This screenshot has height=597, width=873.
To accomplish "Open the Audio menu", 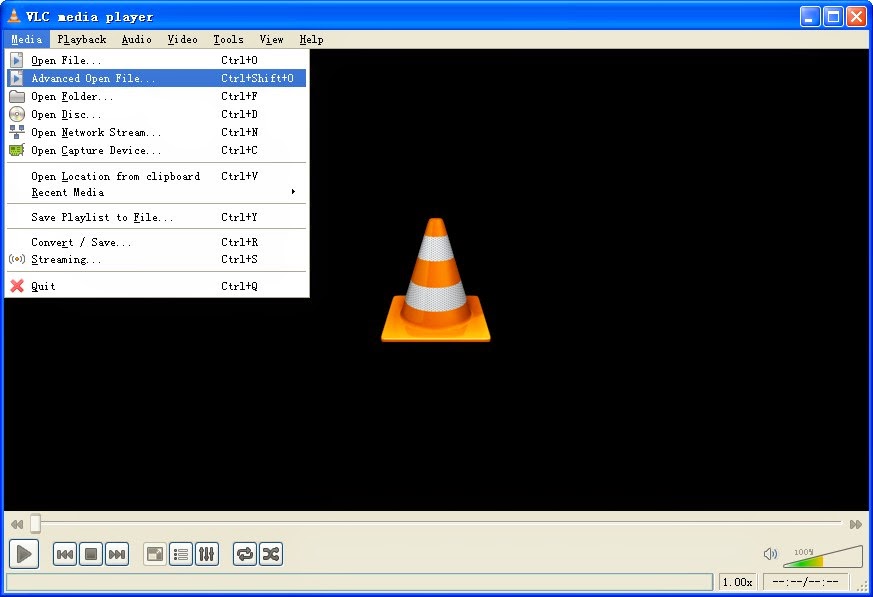I will click(x=136, y=40).
